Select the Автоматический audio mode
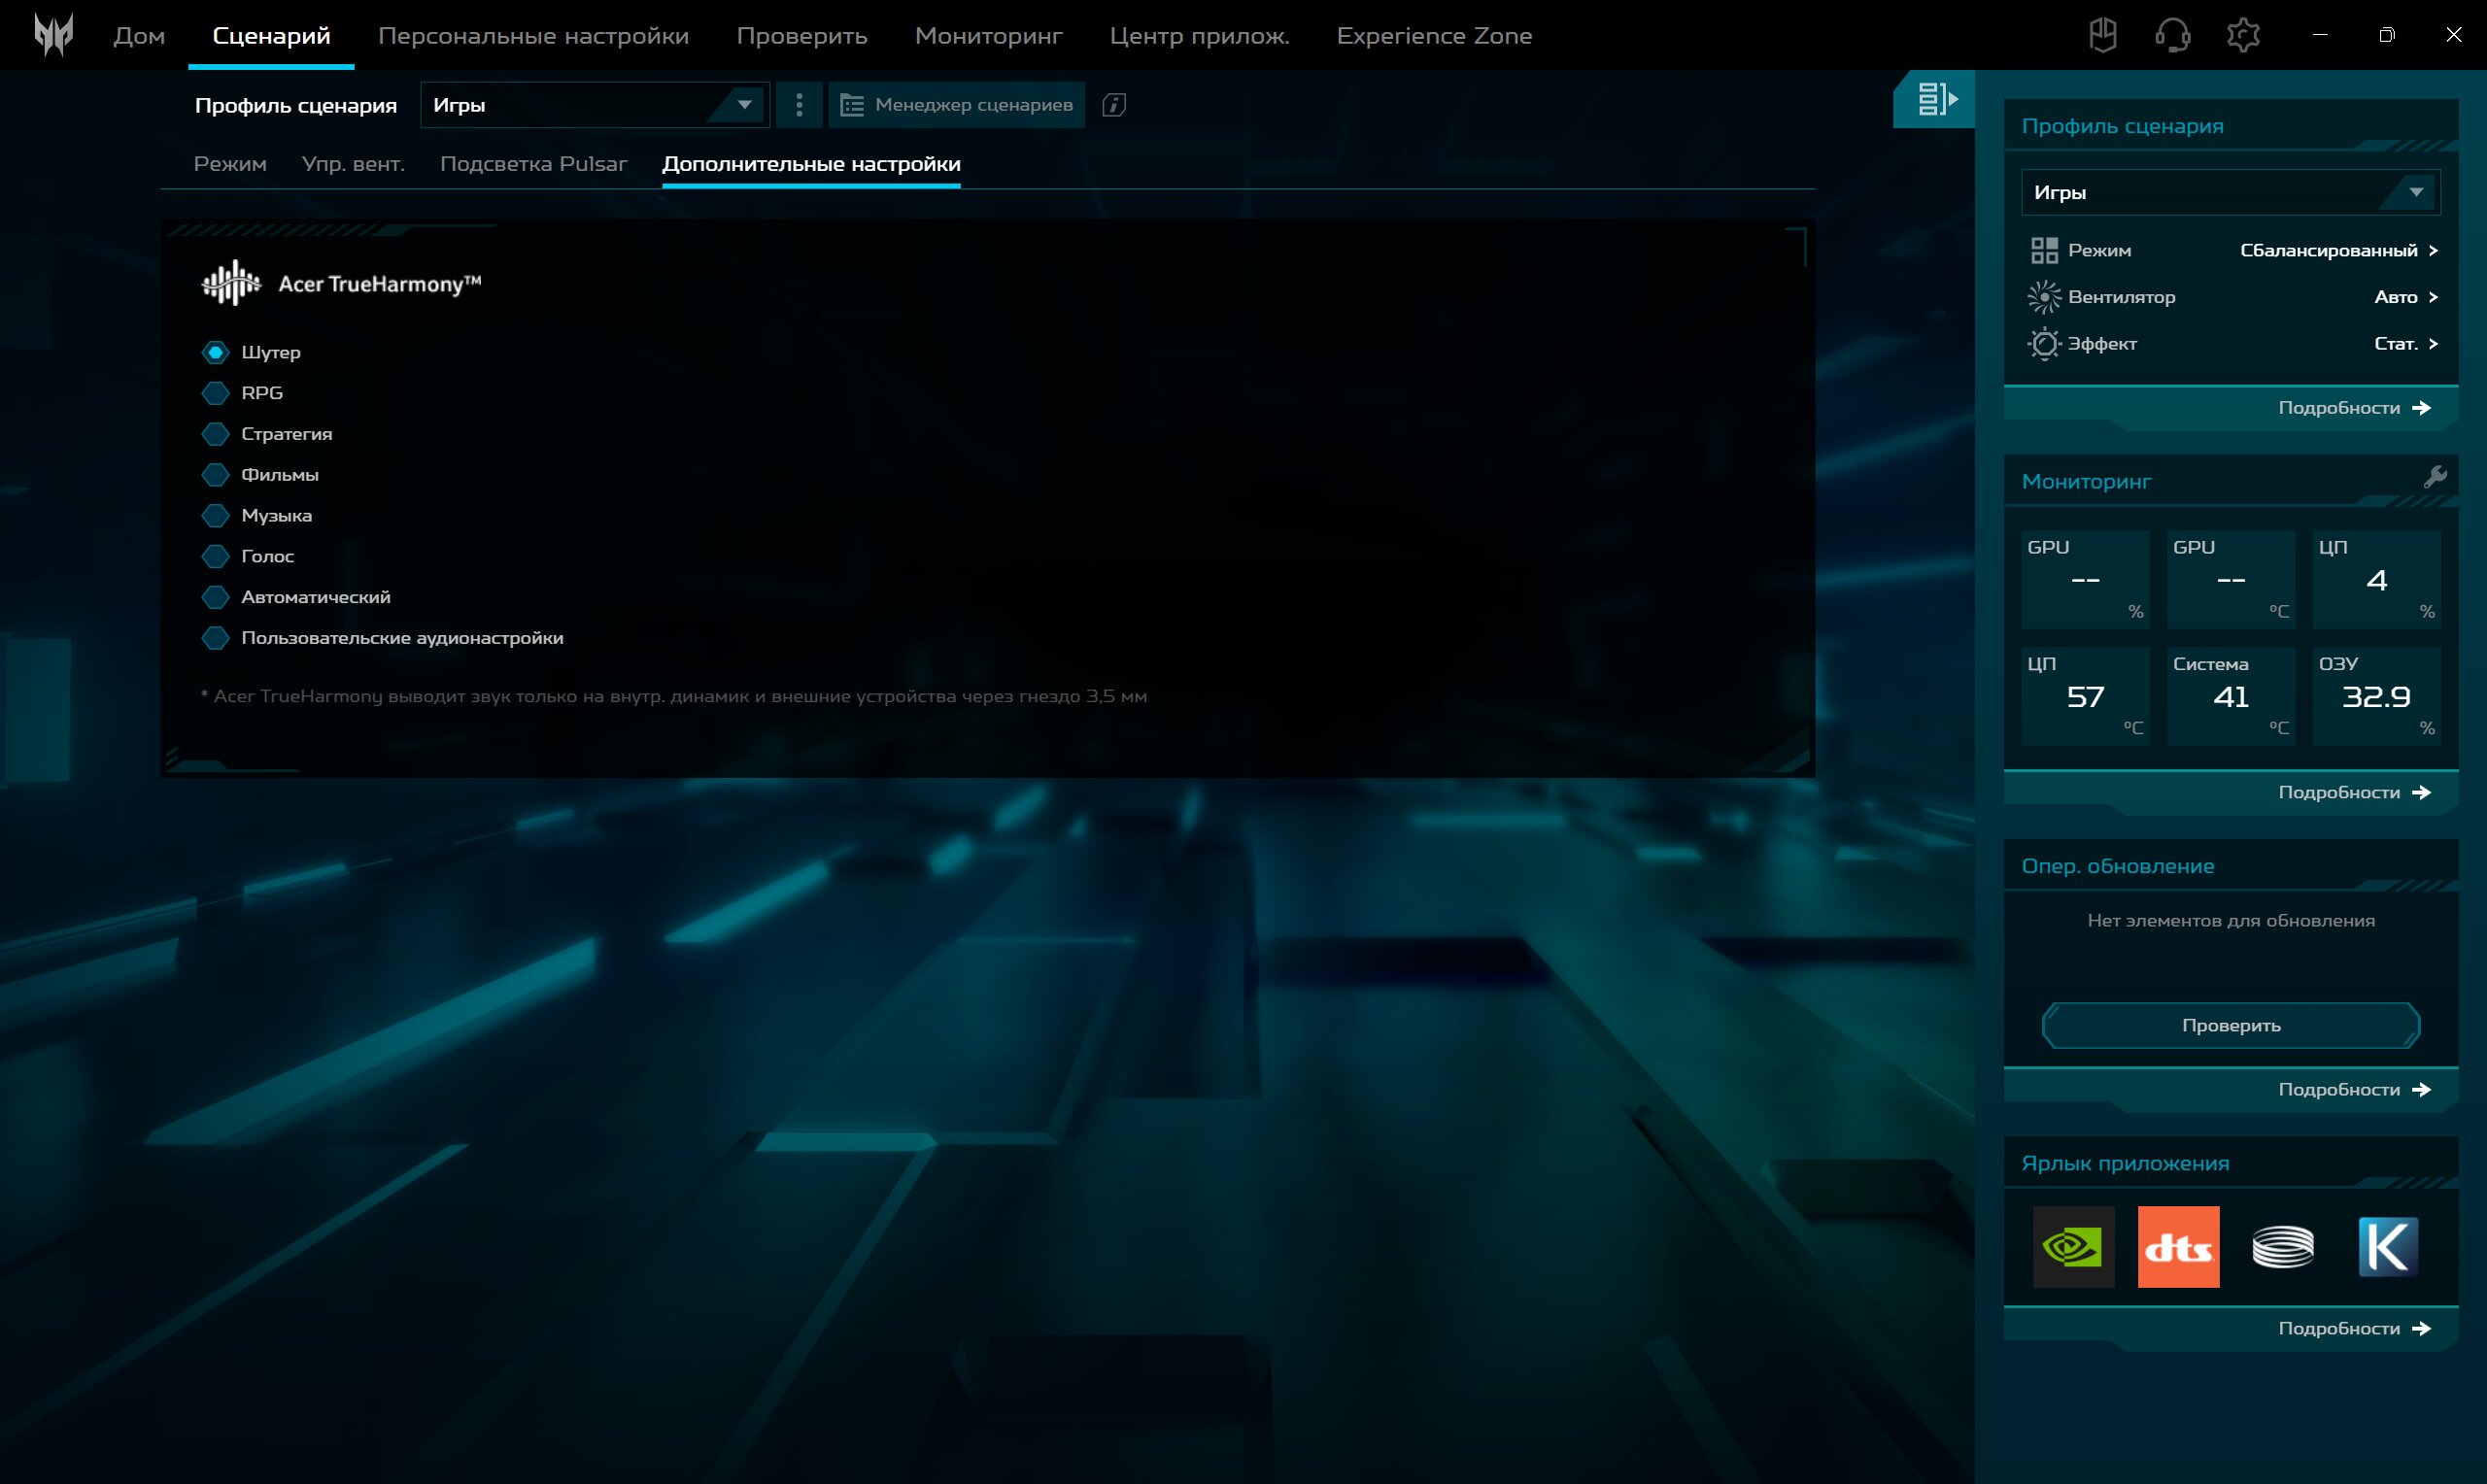Image resolution: width=2487 pixels, height=1484 pixels. [215, 597]
